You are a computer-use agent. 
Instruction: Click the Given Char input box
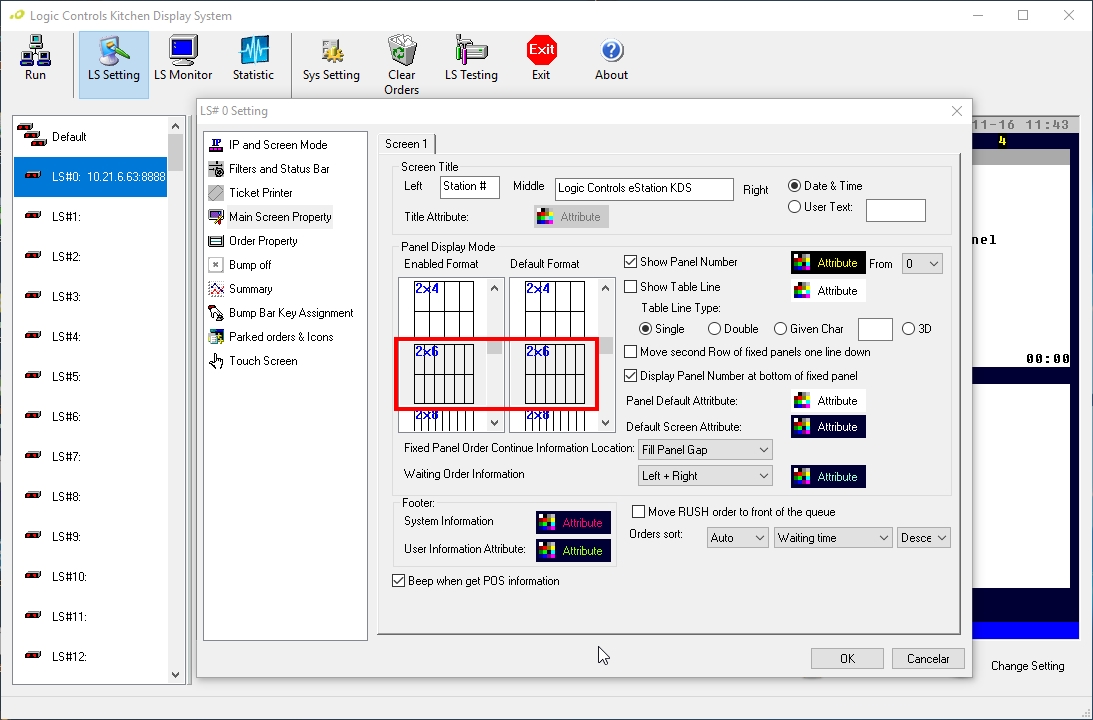tap(876, 329)
